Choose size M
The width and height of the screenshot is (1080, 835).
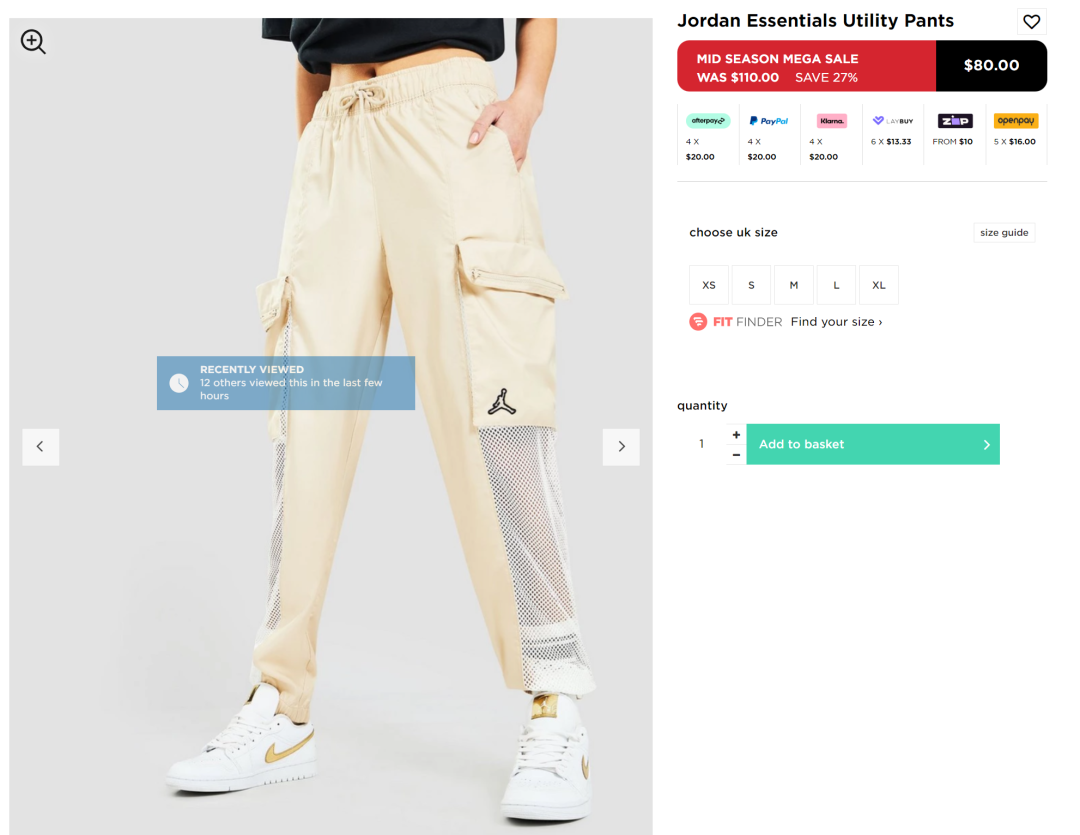point(793,285)
